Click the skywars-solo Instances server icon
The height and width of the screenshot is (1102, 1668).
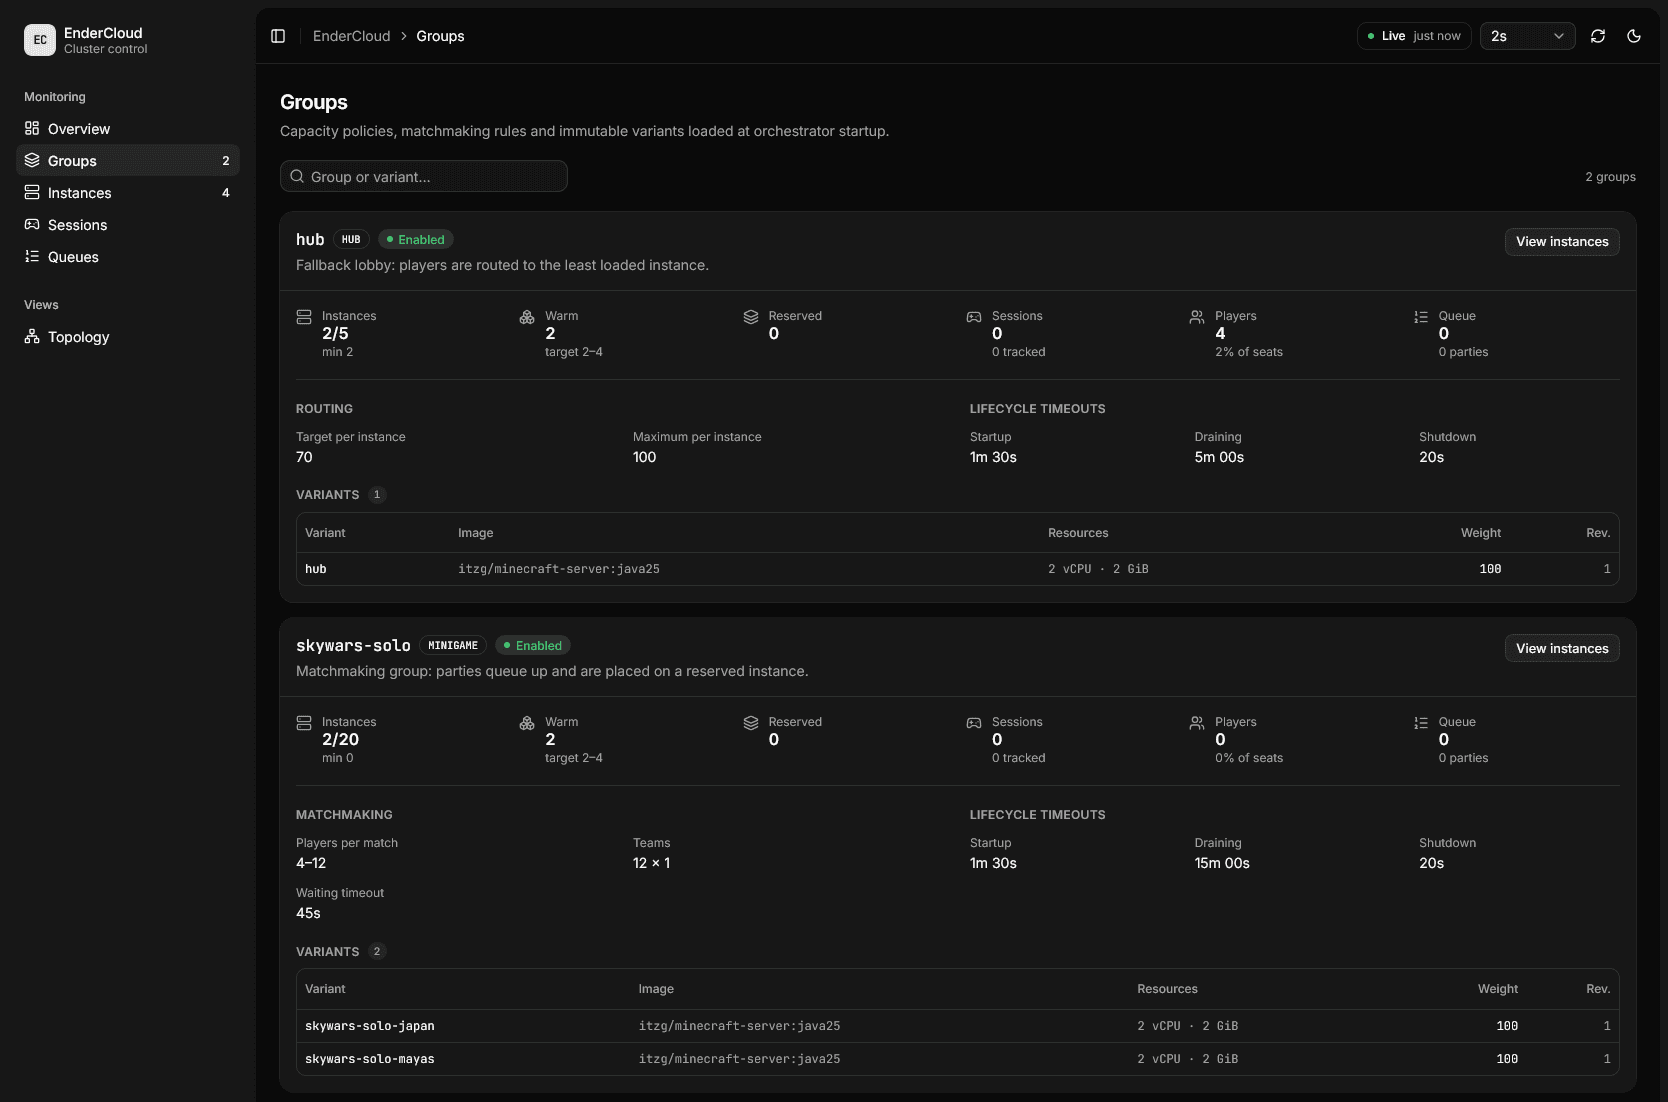tap(304, 723)
